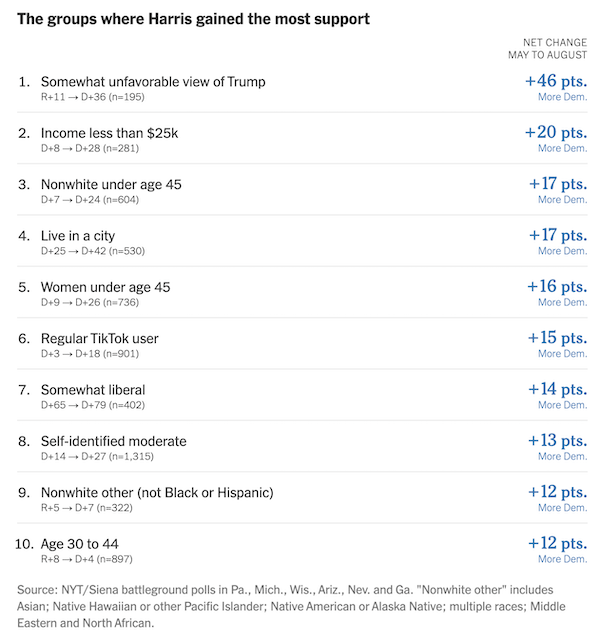Select the 'Live in a city' row

pyautogui.click(x=302, y=242)
